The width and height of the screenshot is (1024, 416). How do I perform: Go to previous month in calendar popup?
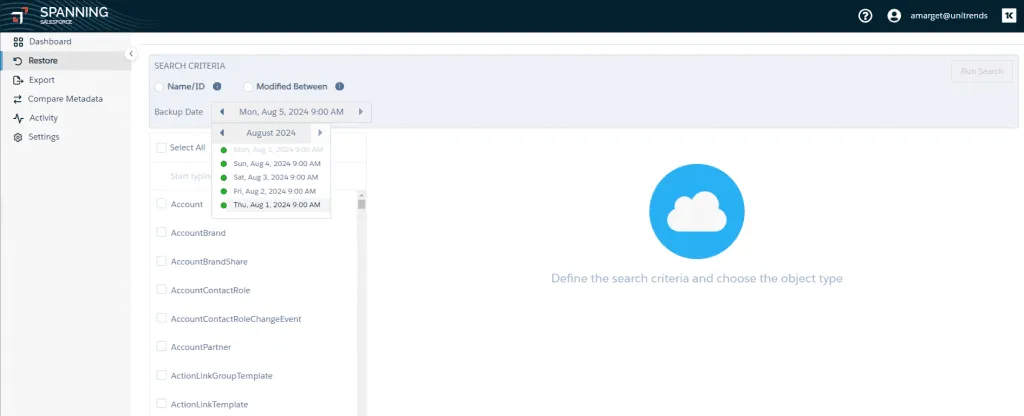click(x=222, y=133)
